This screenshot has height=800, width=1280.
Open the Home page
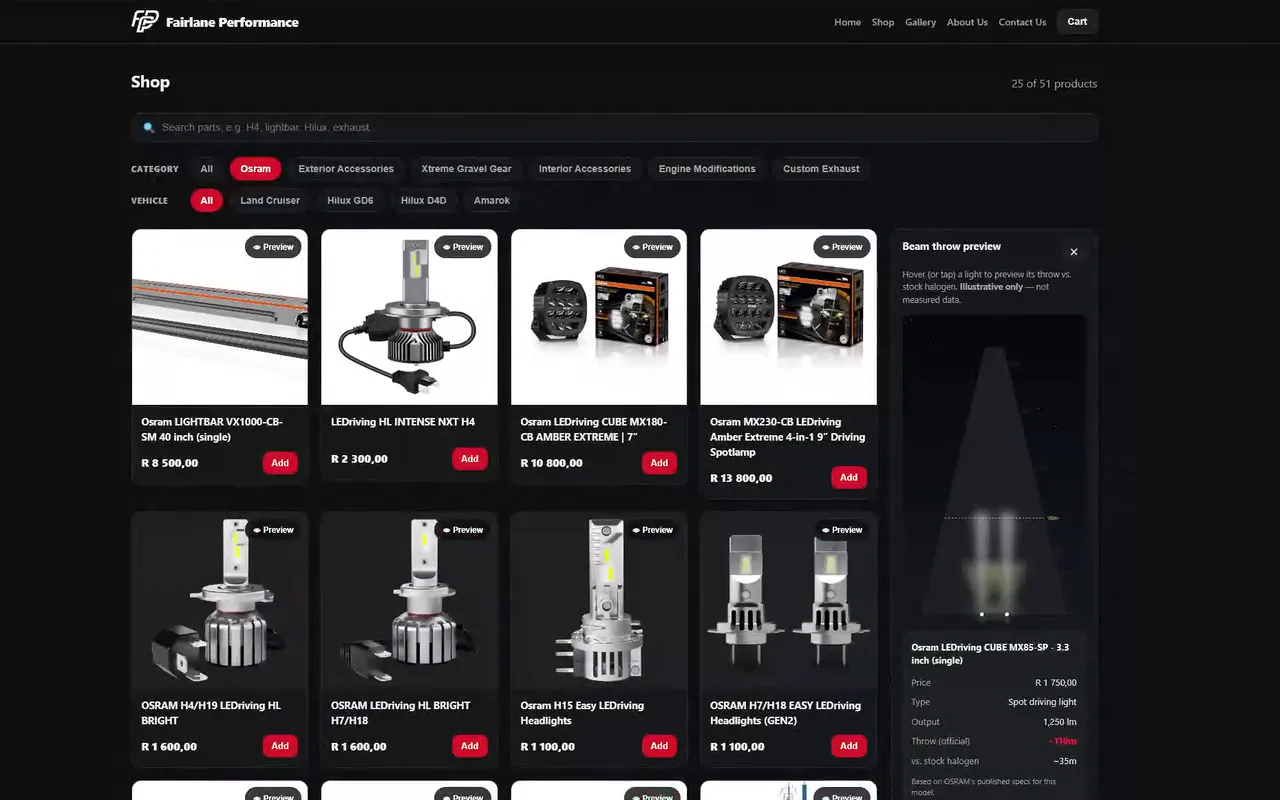tap(848, 22)
